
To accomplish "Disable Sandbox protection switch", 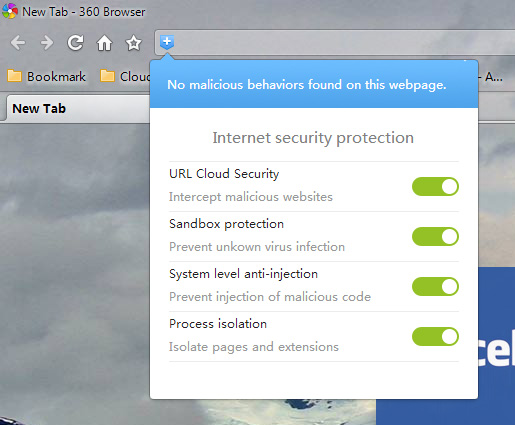I will pyautogui.click(x=435, y=236).
